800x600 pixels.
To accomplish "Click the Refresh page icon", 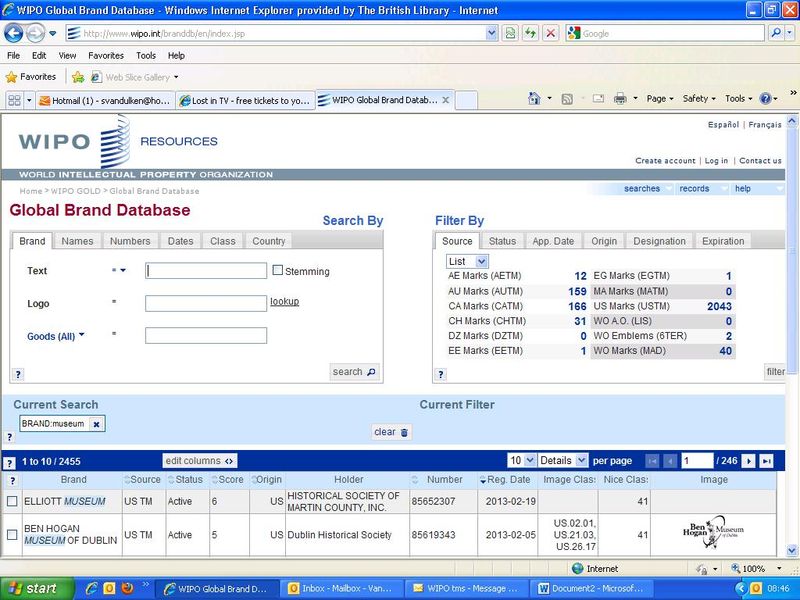I will click(x=531, y=34).
